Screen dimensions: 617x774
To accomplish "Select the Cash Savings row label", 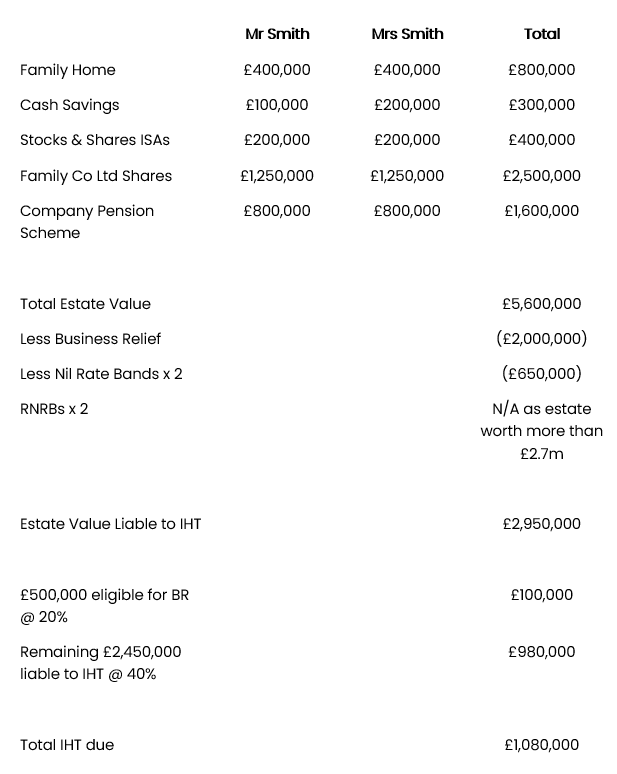I will click(70, 105).
